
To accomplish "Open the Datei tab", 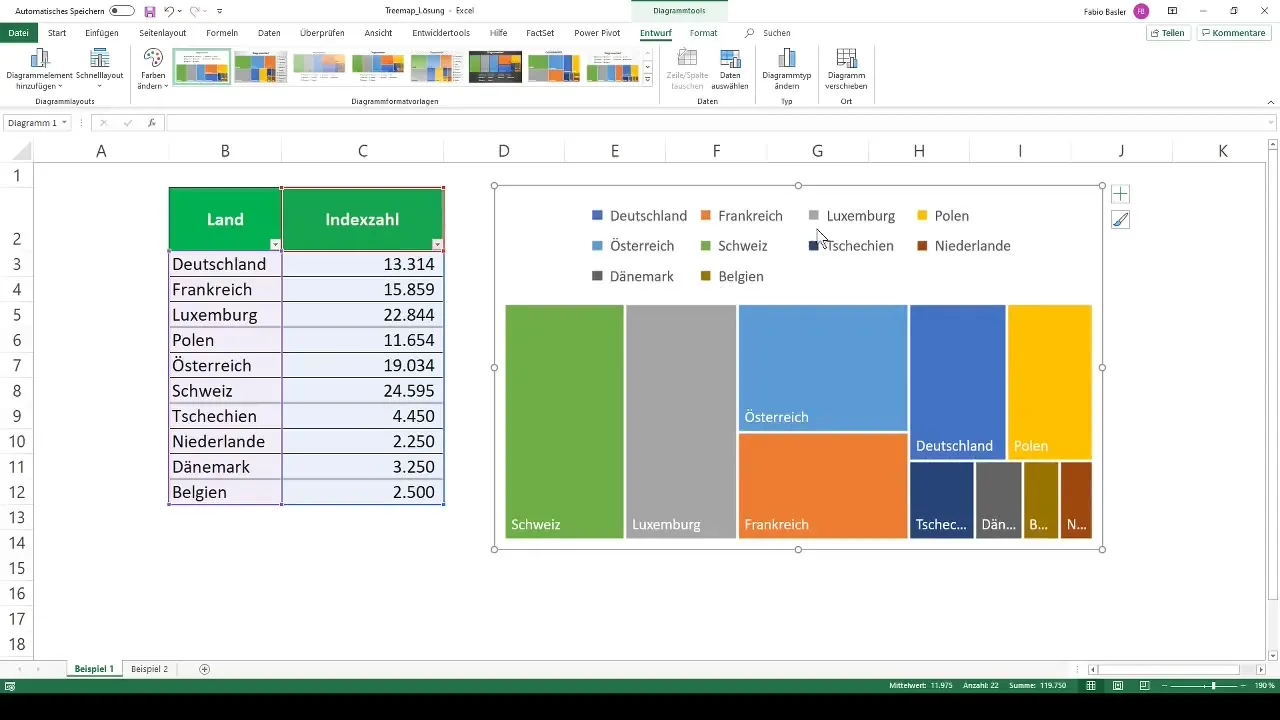I will tap(18, 33).
